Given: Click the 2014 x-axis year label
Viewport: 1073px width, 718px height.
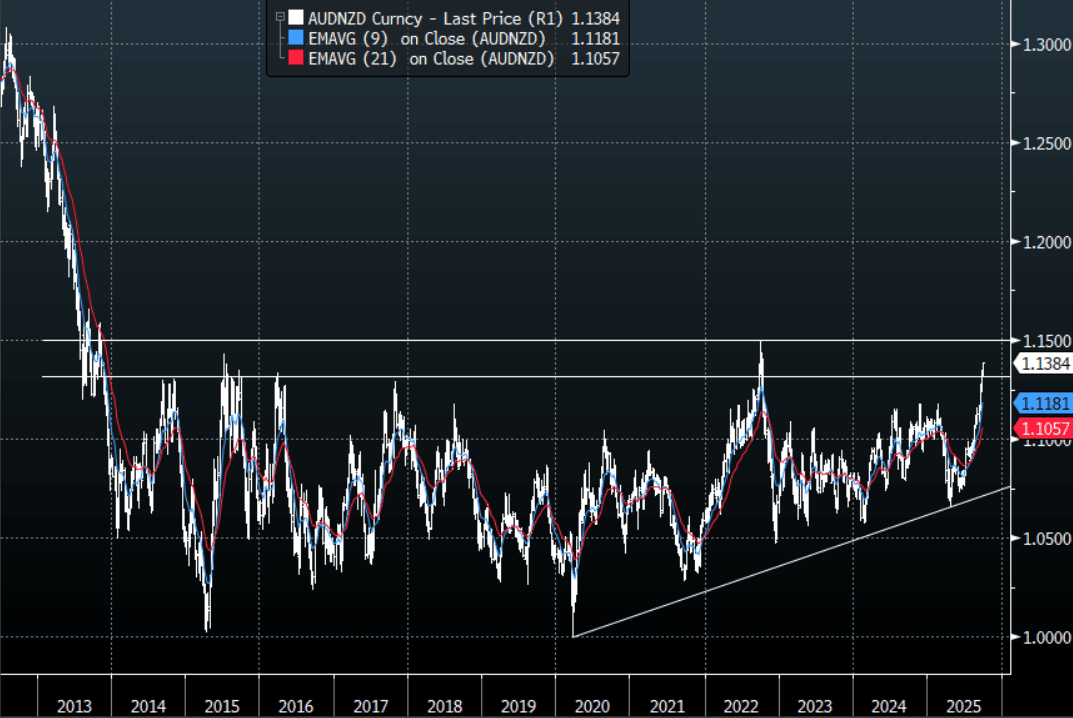Looking at the screenshot, I should pos(148,706).
